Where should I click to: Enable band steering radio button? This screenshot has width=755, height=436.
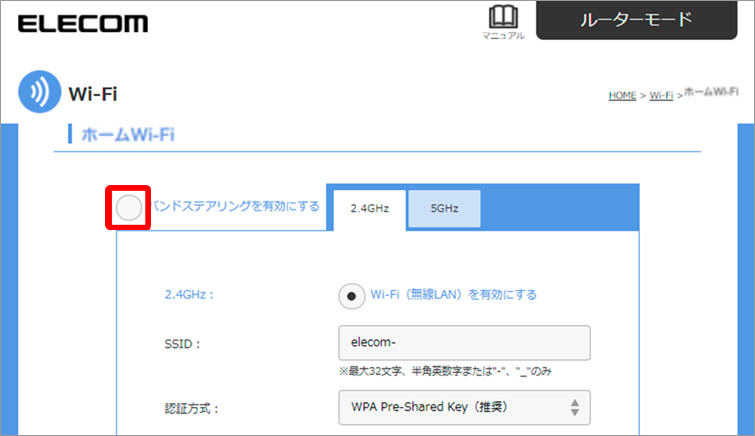click(x=129, y=208)
